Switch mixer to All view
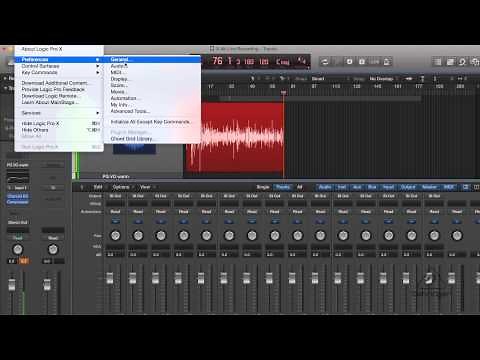This screenshot has height=360, width=480. point(299,187)
